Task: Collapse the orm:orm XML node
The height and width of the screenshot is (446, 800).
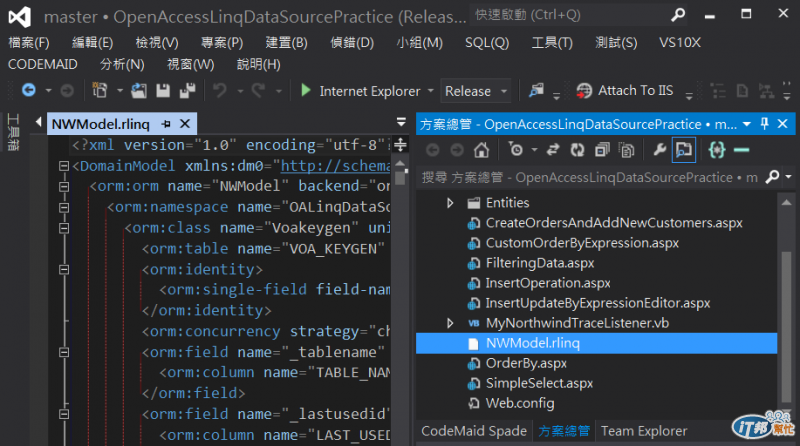Action: click(x=64, y=187)
